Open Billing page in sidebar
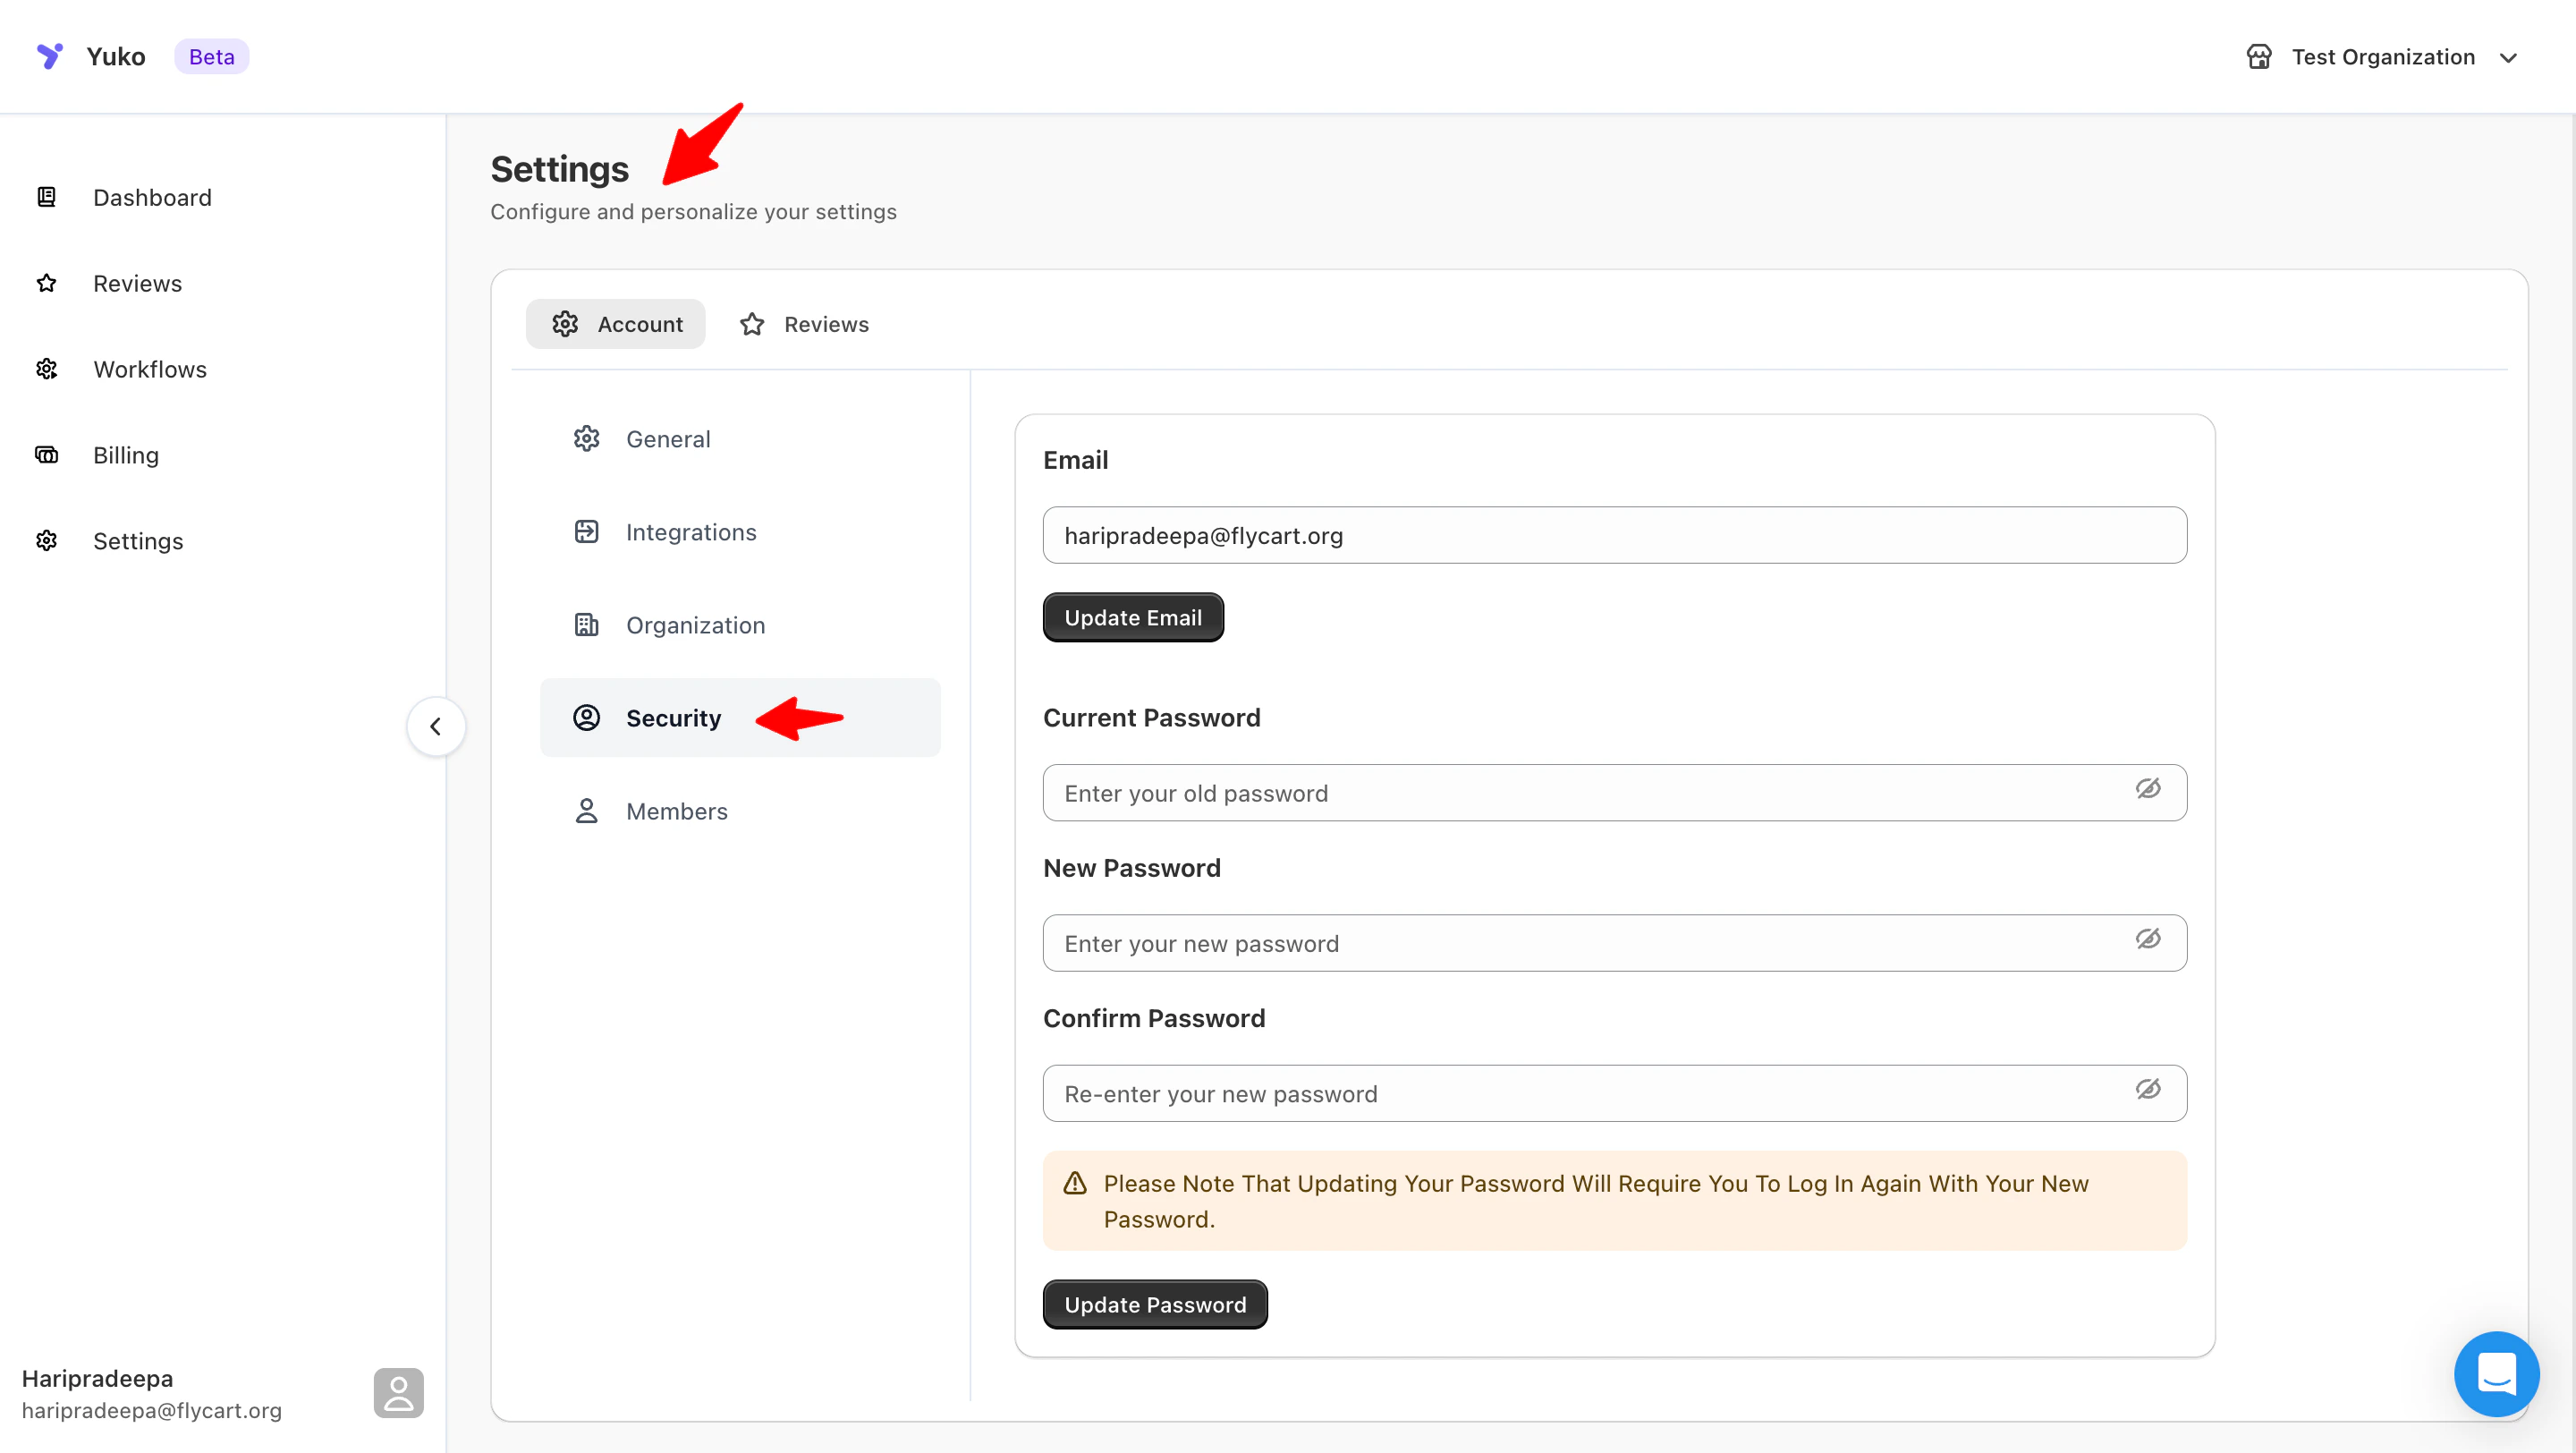 [126, 455]
